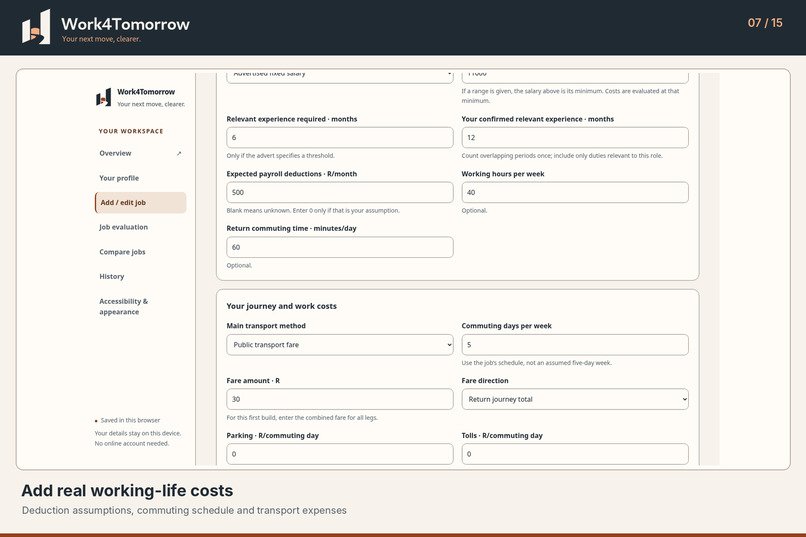Screen dimensions: 806x537
Task: Click 'Use the job's schedule' hint text
Action: click(x=537, y=363)
